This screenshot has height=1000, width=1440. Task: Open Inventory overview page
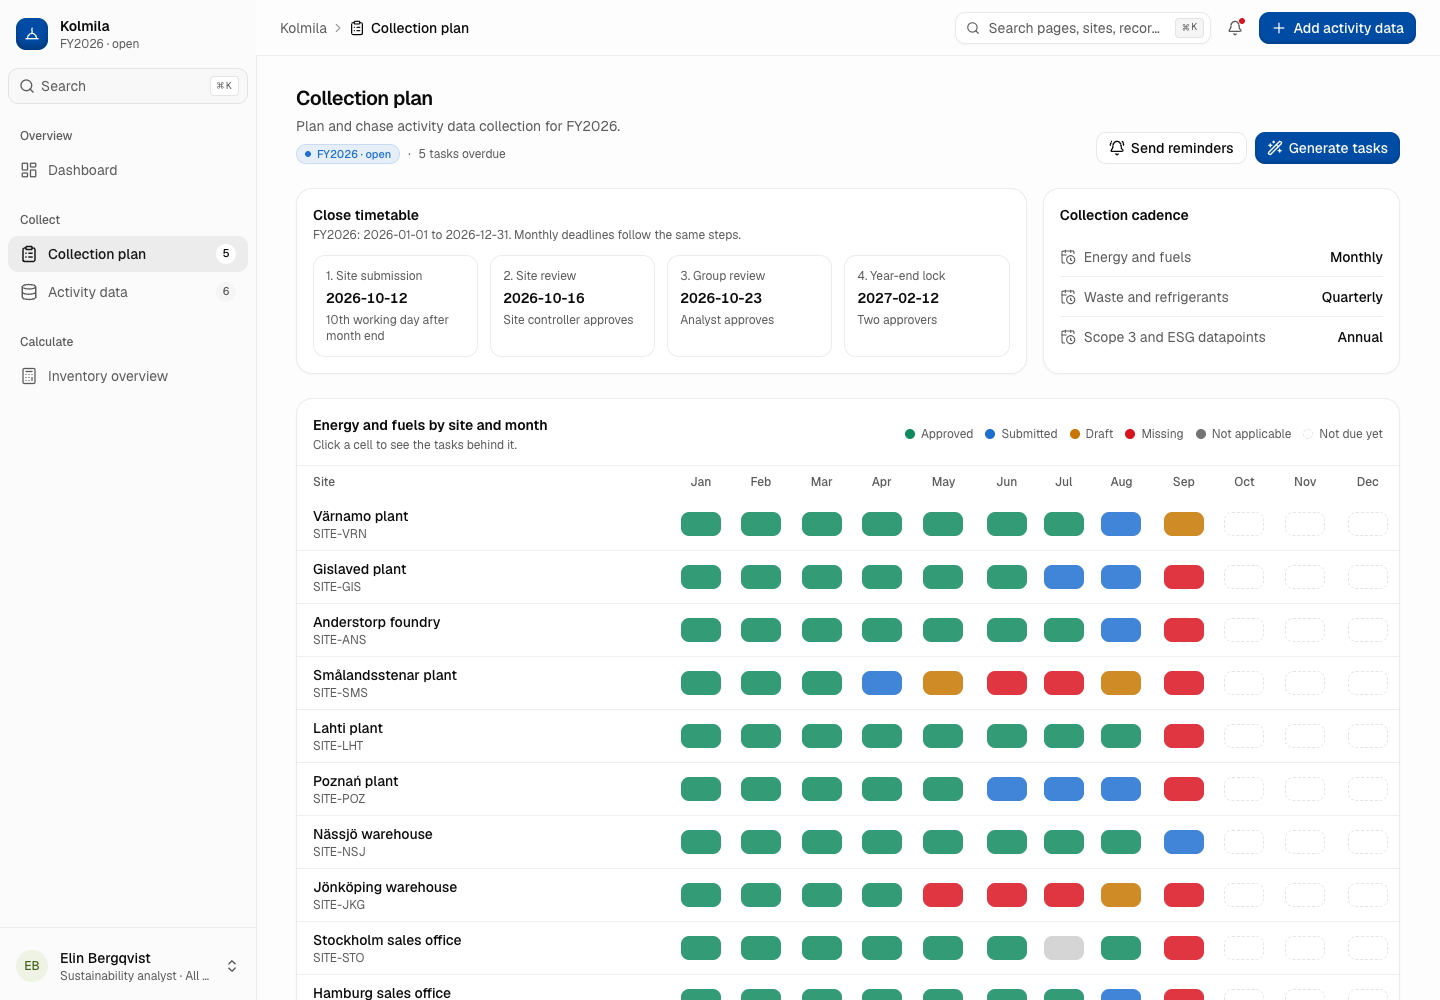click(x=128, y=376)
